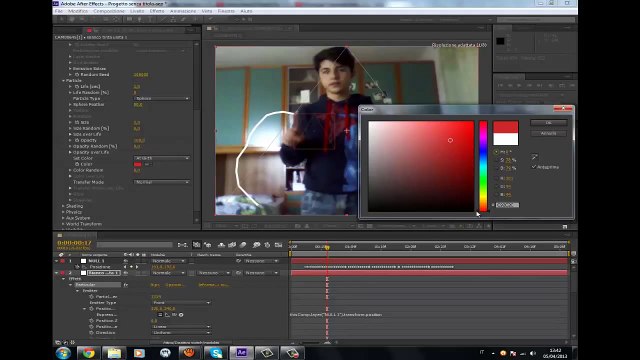Toggle the motion blur icon in timeline

point(243,245)
